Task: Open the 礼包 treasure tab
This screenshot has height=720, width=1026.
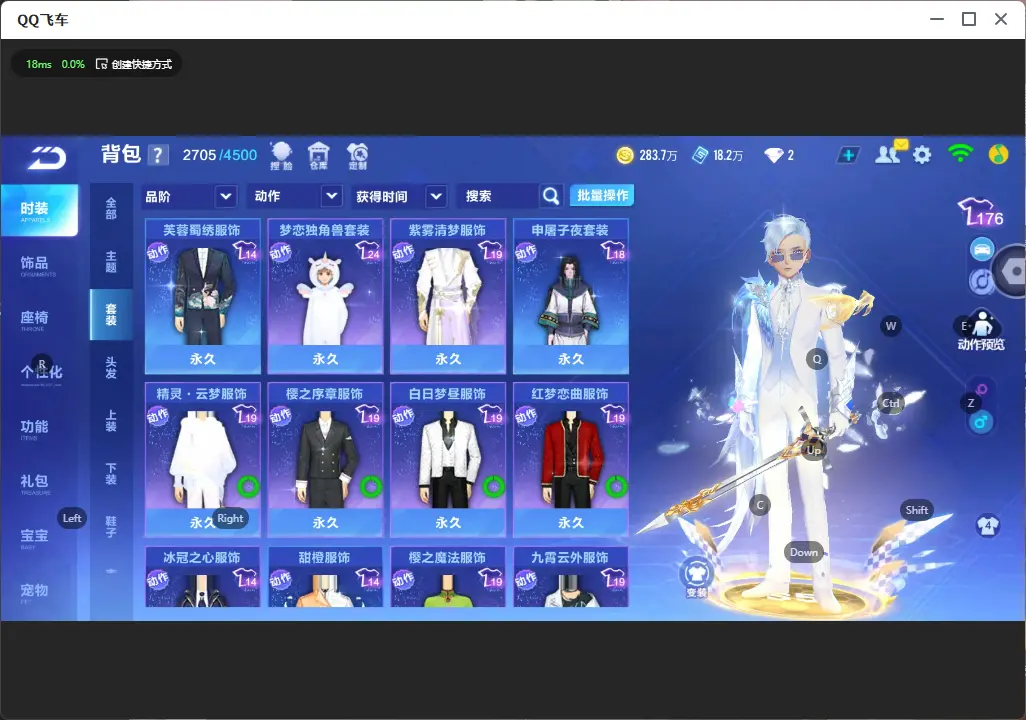Action: [35, 482]
